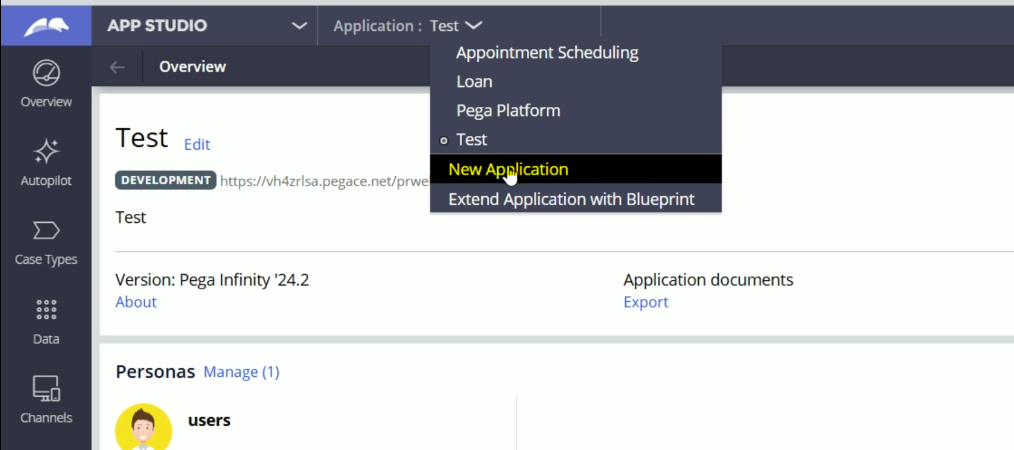Screen dimensions: 1014x450
Task: Choose New Application menu item
Action: pyautogui.click(x=576, y=169)
